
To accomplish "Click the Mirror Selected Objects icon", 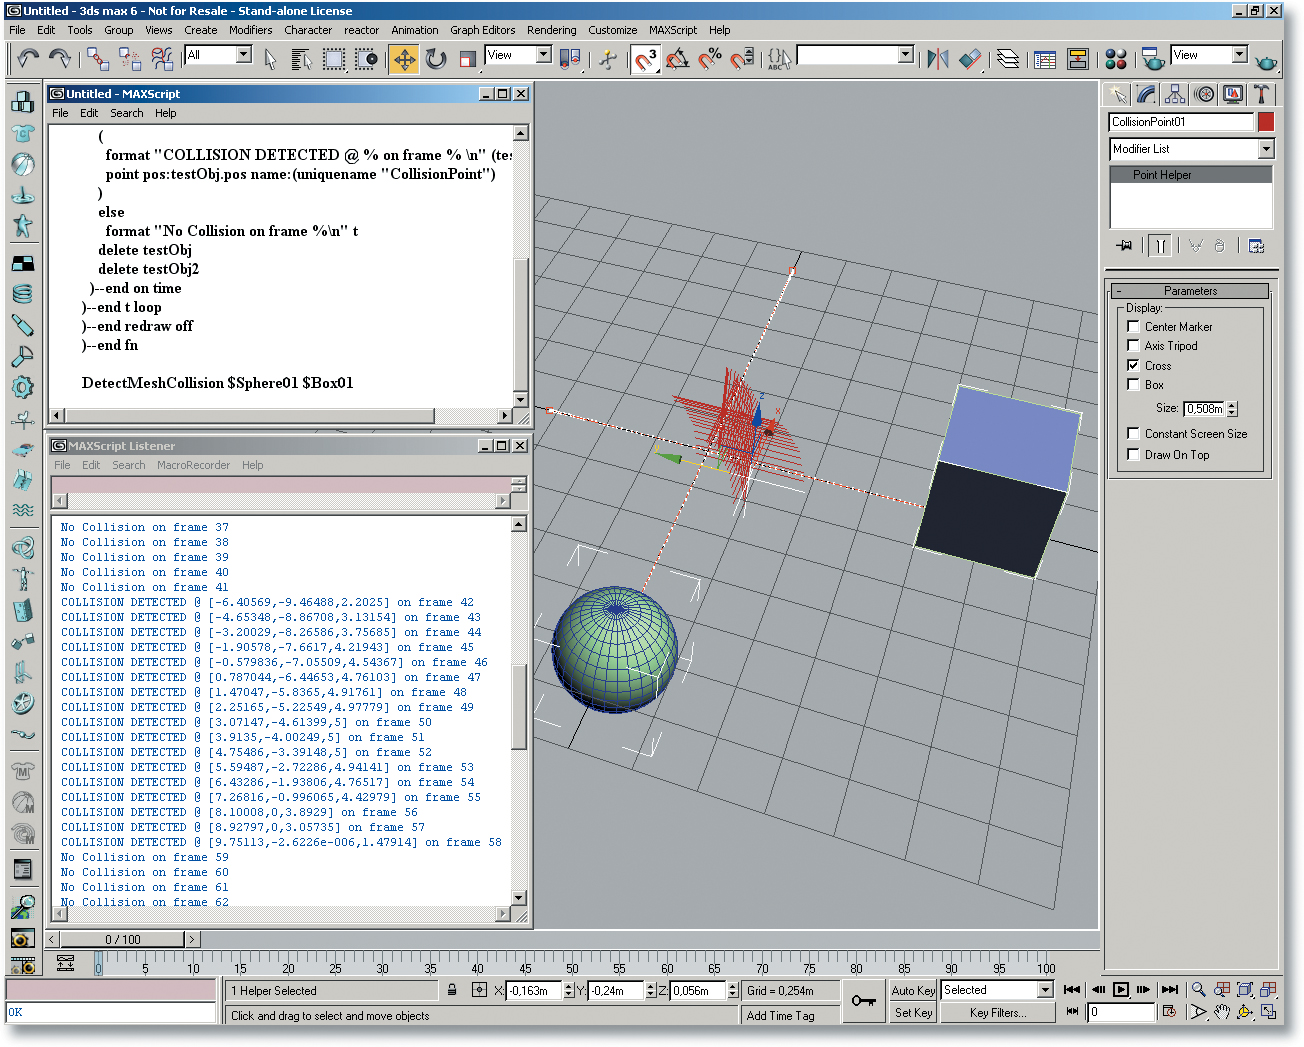I will coord(937,59).
